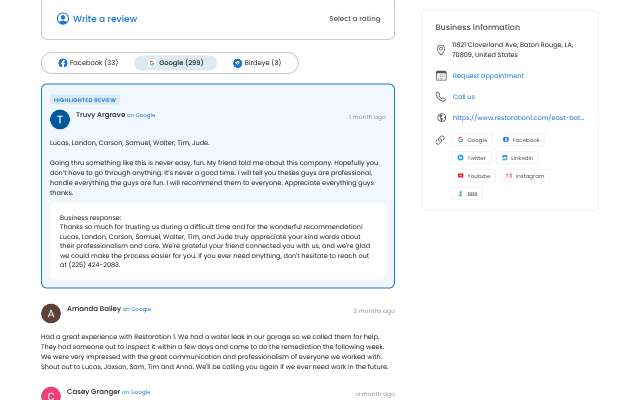Image resolution: width=640 pixels, height=400 pixels.
Task: Open the Twitter social profile button
Action: pyautogui.click(x=472, y=158)
